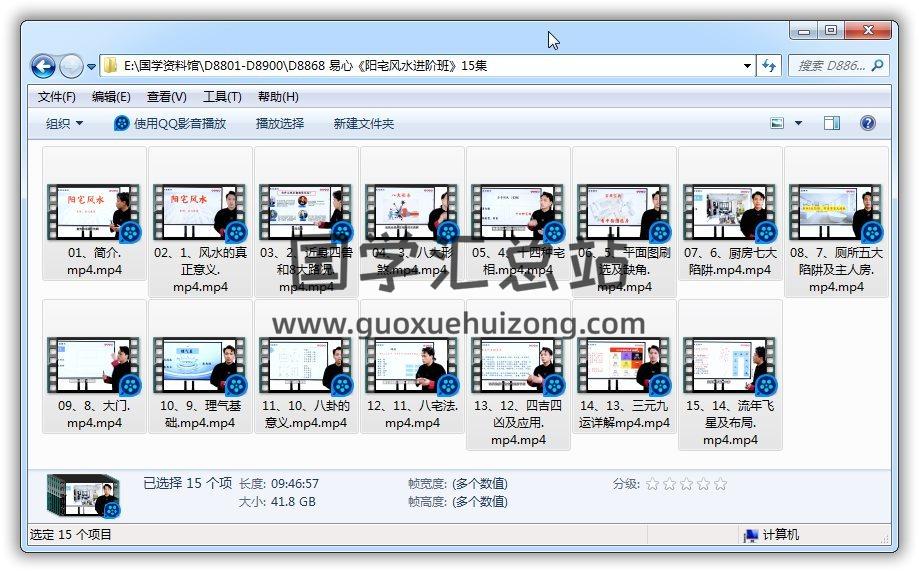919x573 pixels.
Task: Click 播放选择 in the toolbar
Action: pos(280,124)
